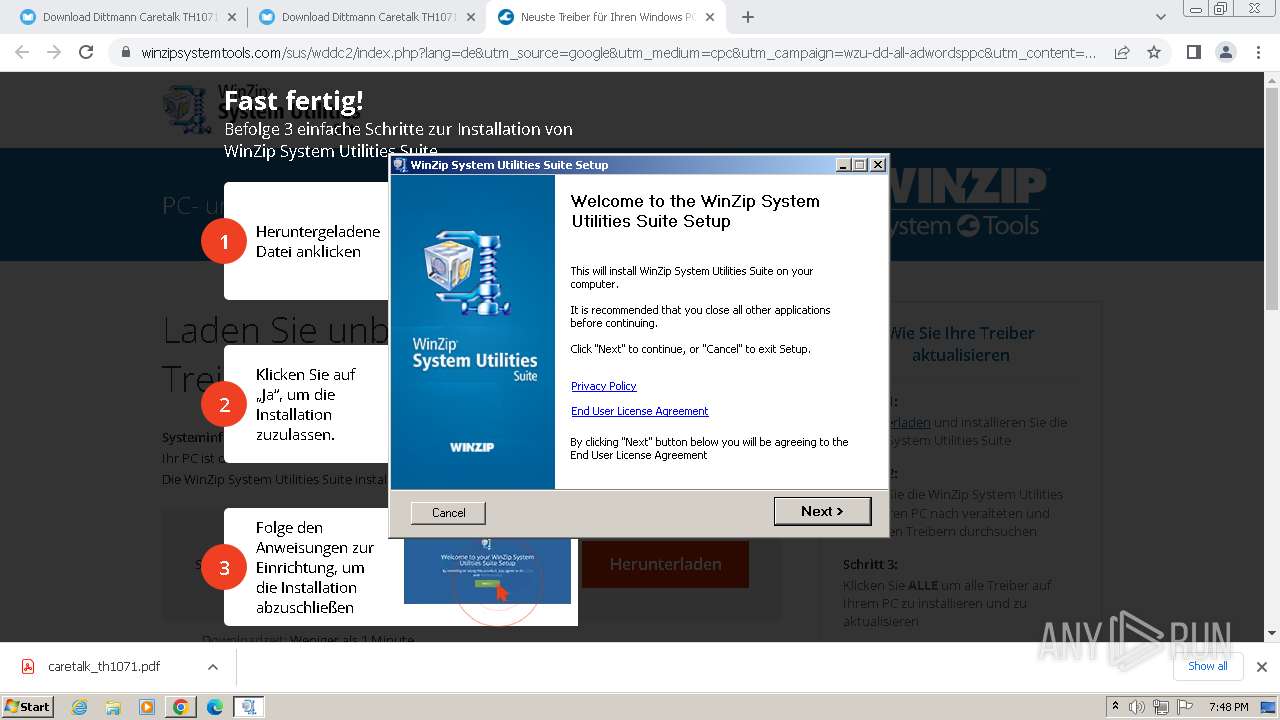Click the system clock 7:48 PM
This screenshot has height=720, width=1280.
coord(1228,707)
